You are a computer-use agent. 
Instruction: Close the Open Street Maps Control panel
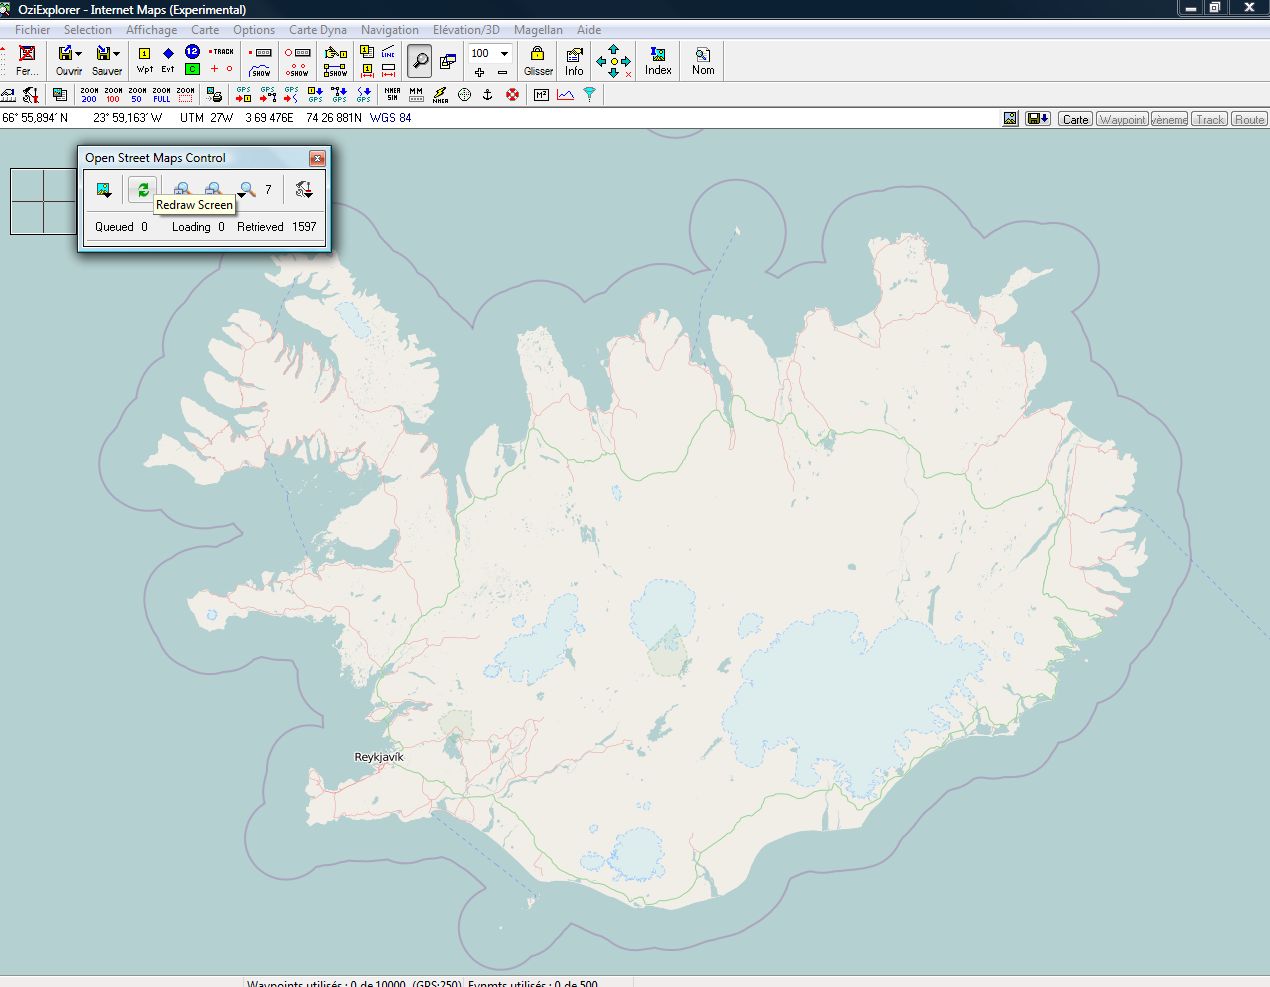point(317,158)
